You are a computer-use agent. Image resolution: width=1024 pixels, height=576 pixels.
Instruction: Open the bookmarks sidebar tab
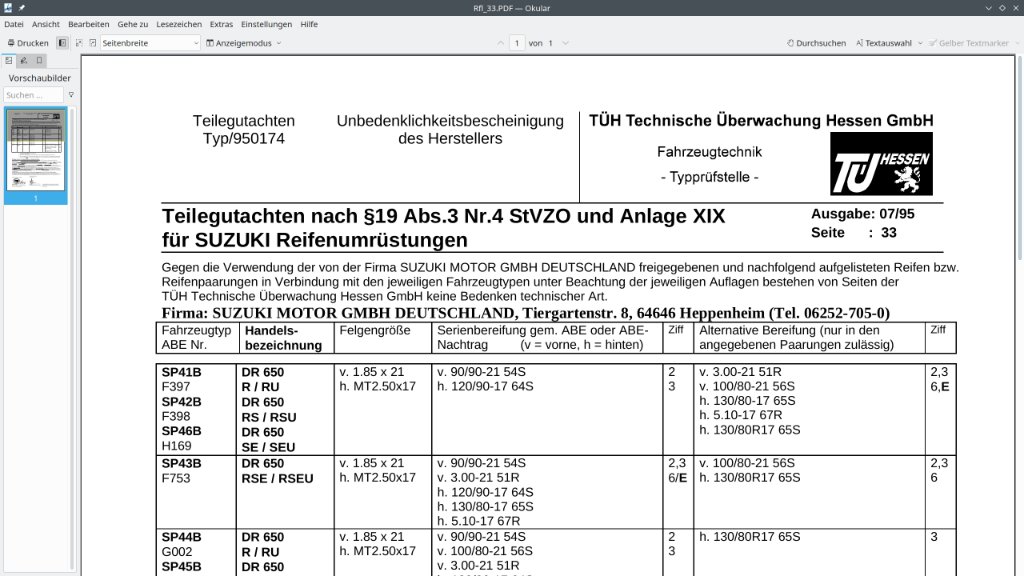[x=39, y=60]
